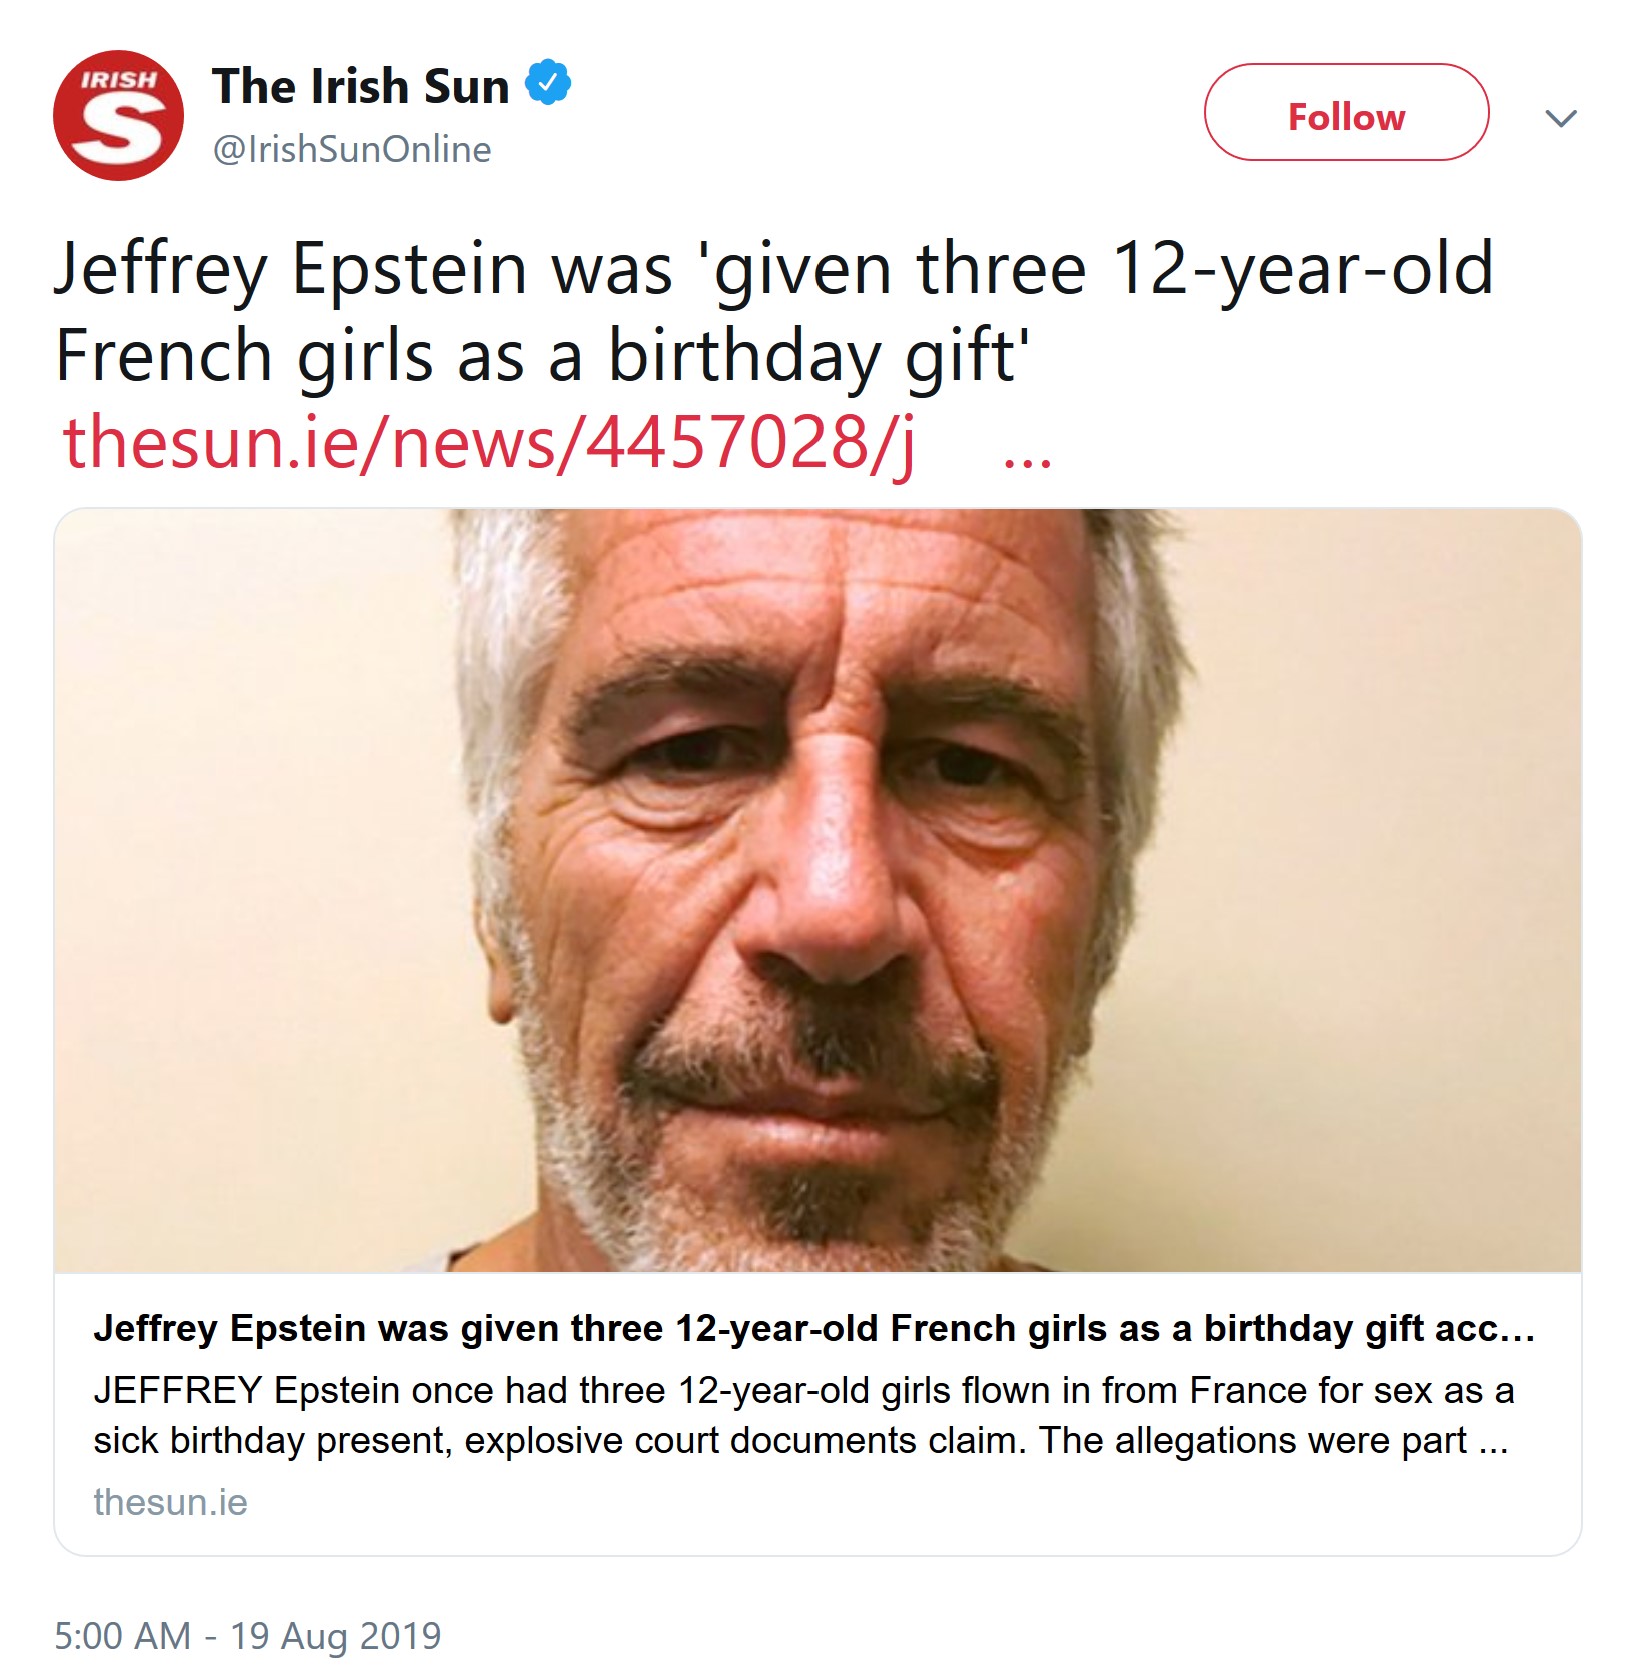Click the white S inside the logo
1630x1677 pixels.
click(x=120, y=129)
